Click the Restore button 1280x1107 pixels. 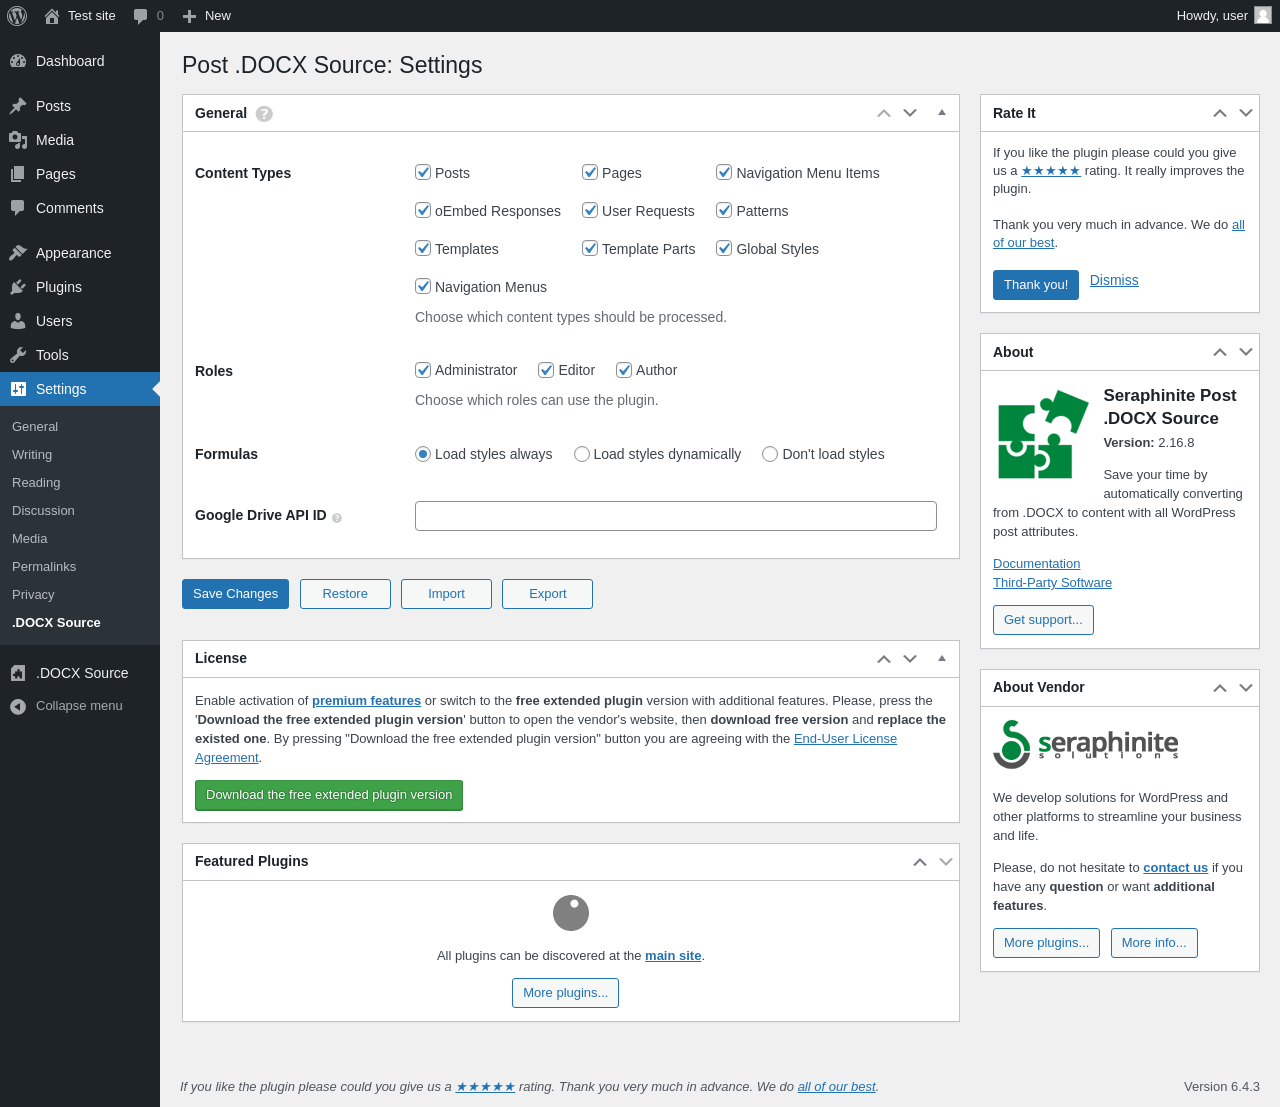(x=345, y=594)
